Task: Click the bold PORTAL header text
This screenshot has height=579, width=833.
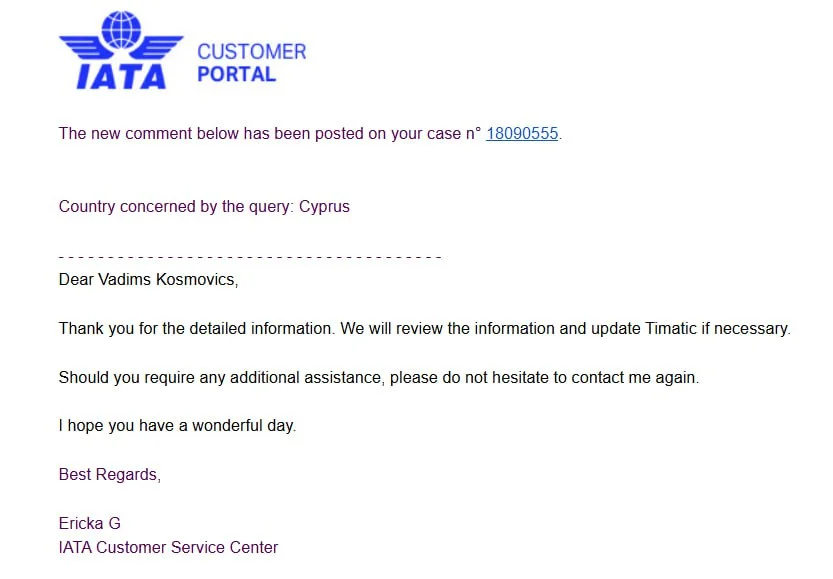Action: coord(236,74)
